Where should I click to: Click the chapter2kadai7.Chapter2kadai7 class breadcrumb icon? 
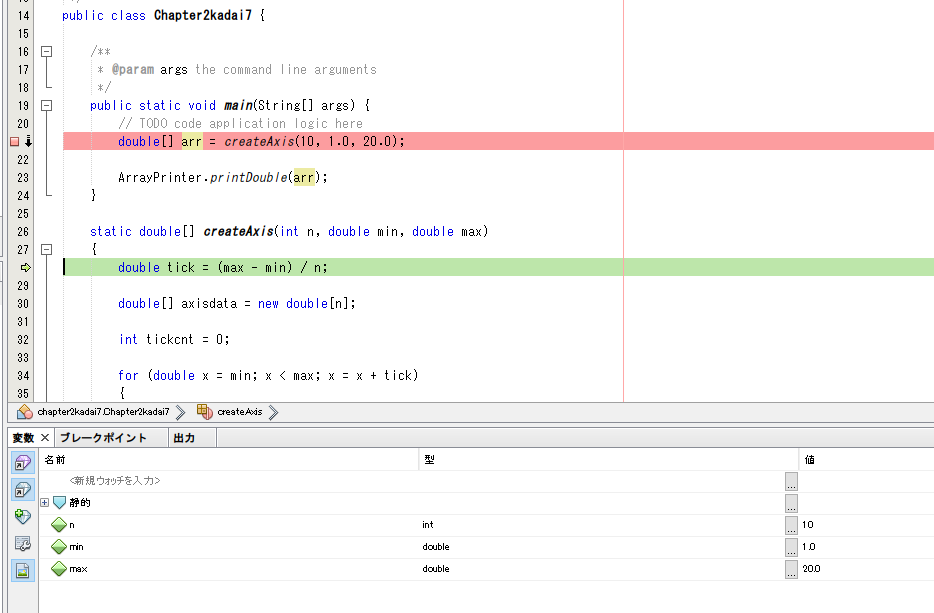25,412
